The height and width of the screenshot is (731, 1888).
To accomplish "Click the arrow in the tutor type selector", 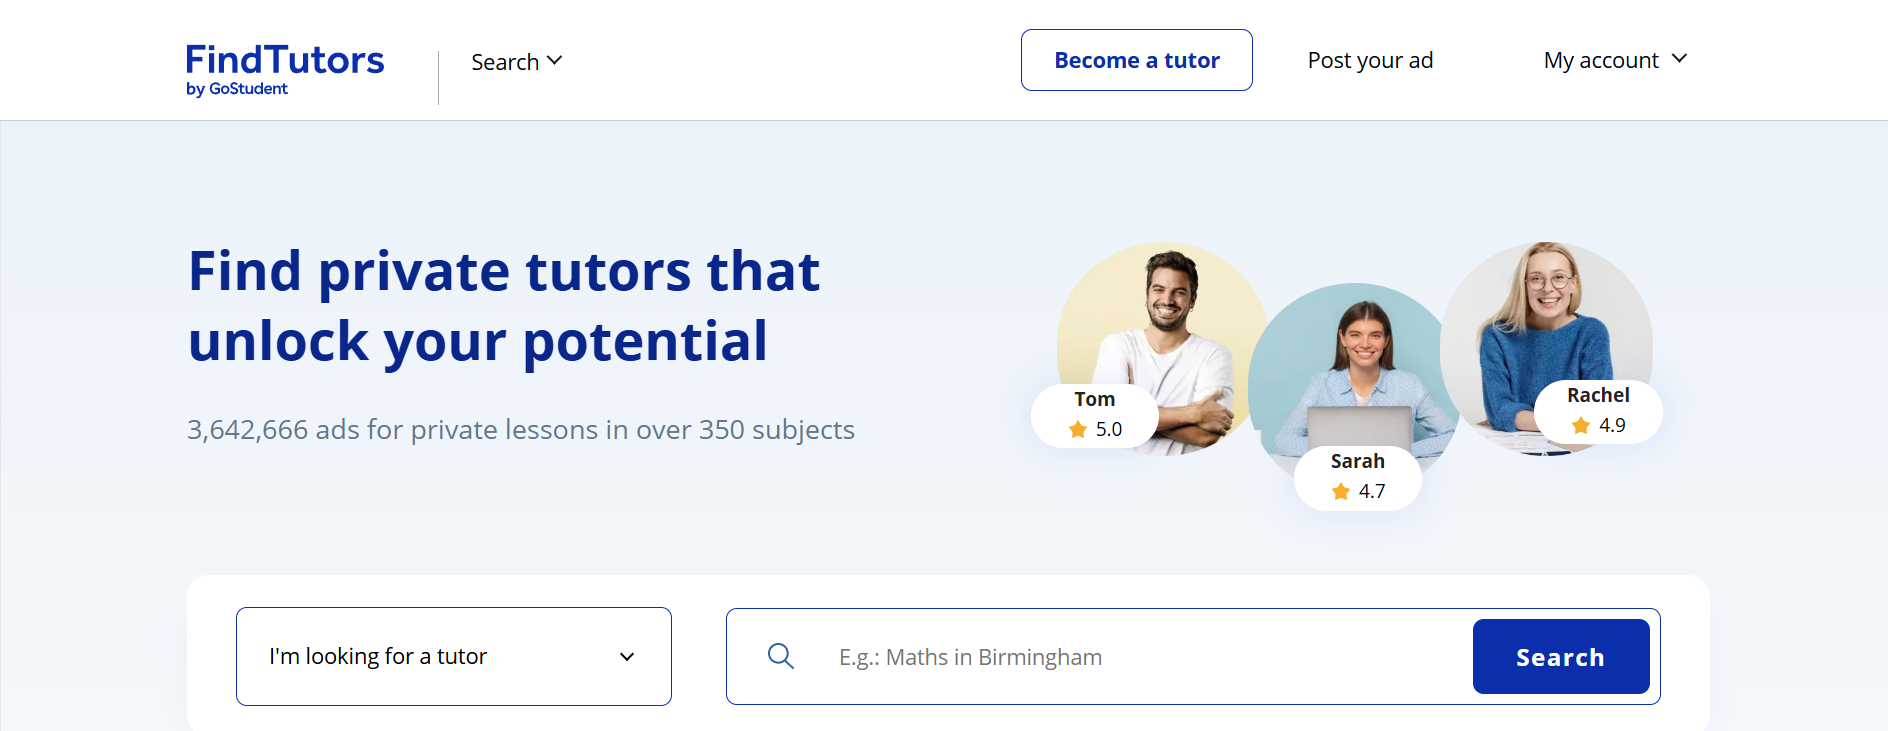I will pyautogui.click(x=627, y=657).
